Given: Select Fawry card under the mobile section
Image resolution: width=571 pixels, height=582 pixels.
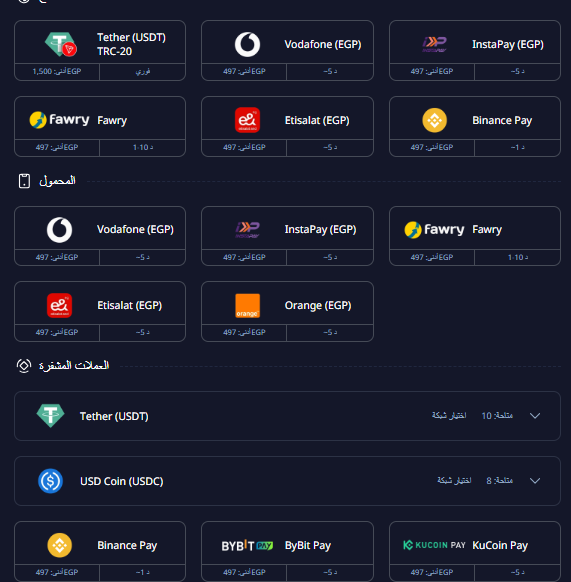Looking at the screenshot, I should click(474, 236).
